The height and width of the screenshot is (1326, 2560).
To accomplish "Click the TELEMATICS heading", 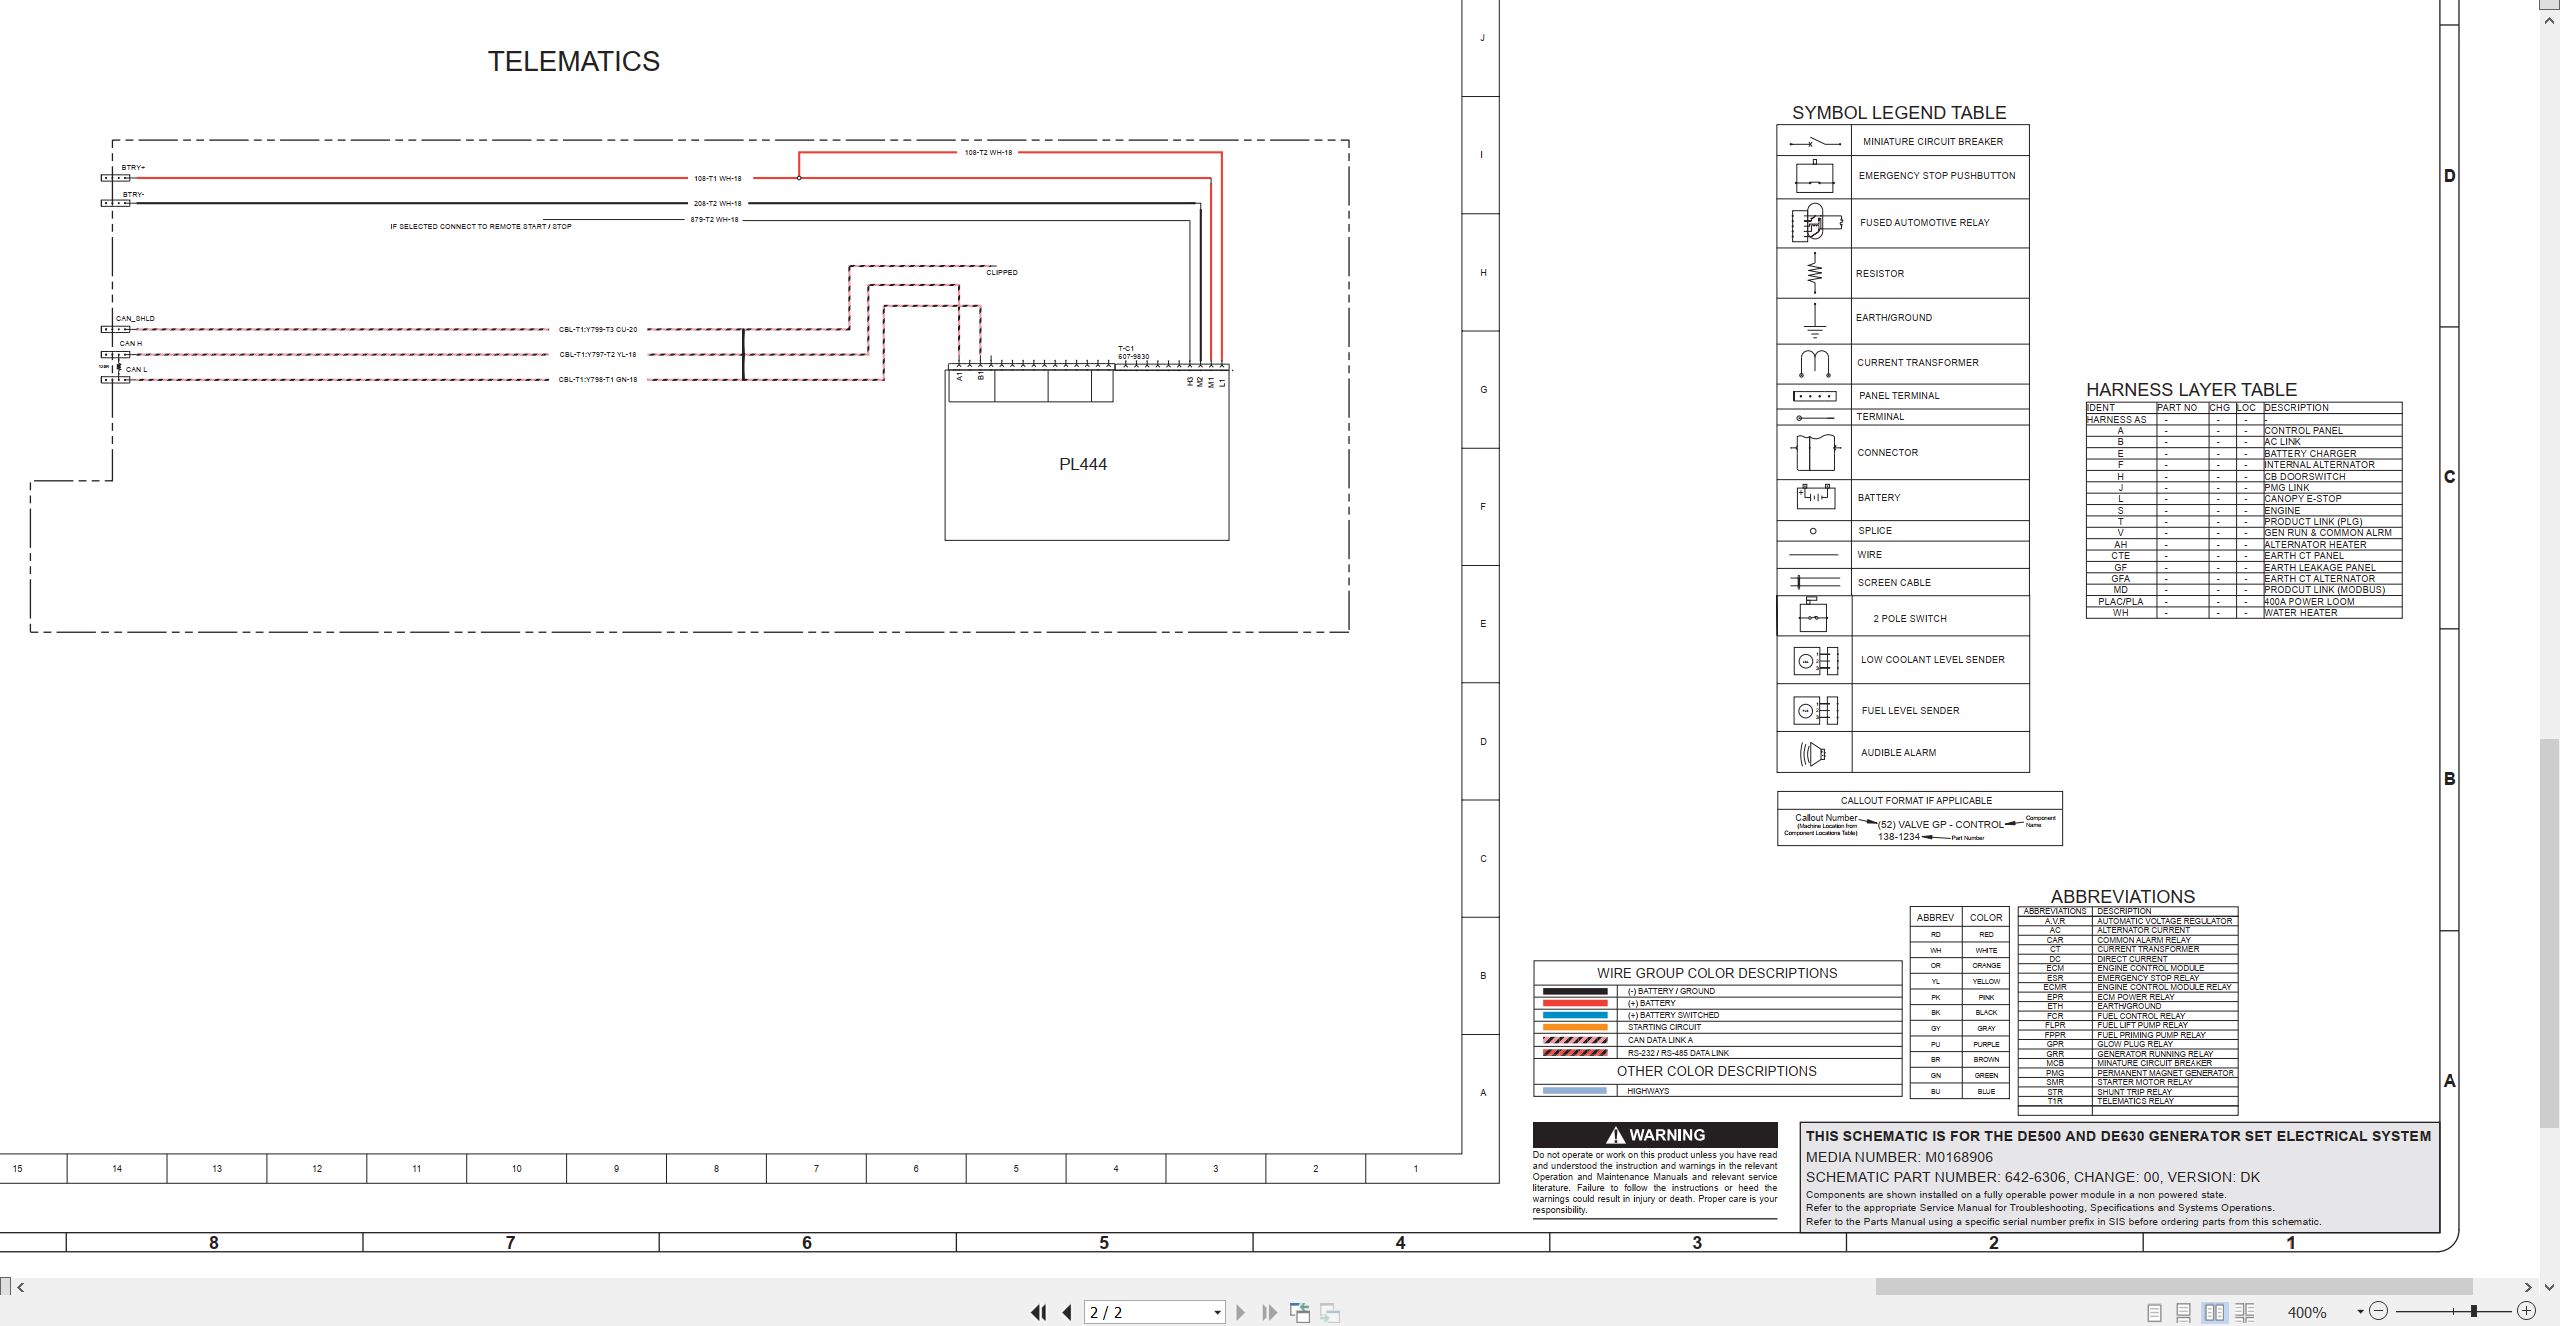I will click(574, 61).
